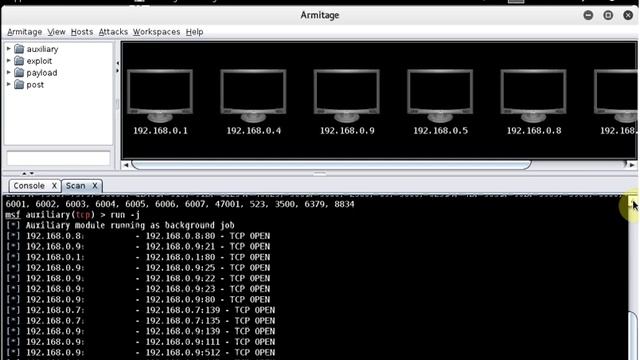Select the auxiliary tree label
This screenshot has width=640, height=360.
click(x=42, y=49)
